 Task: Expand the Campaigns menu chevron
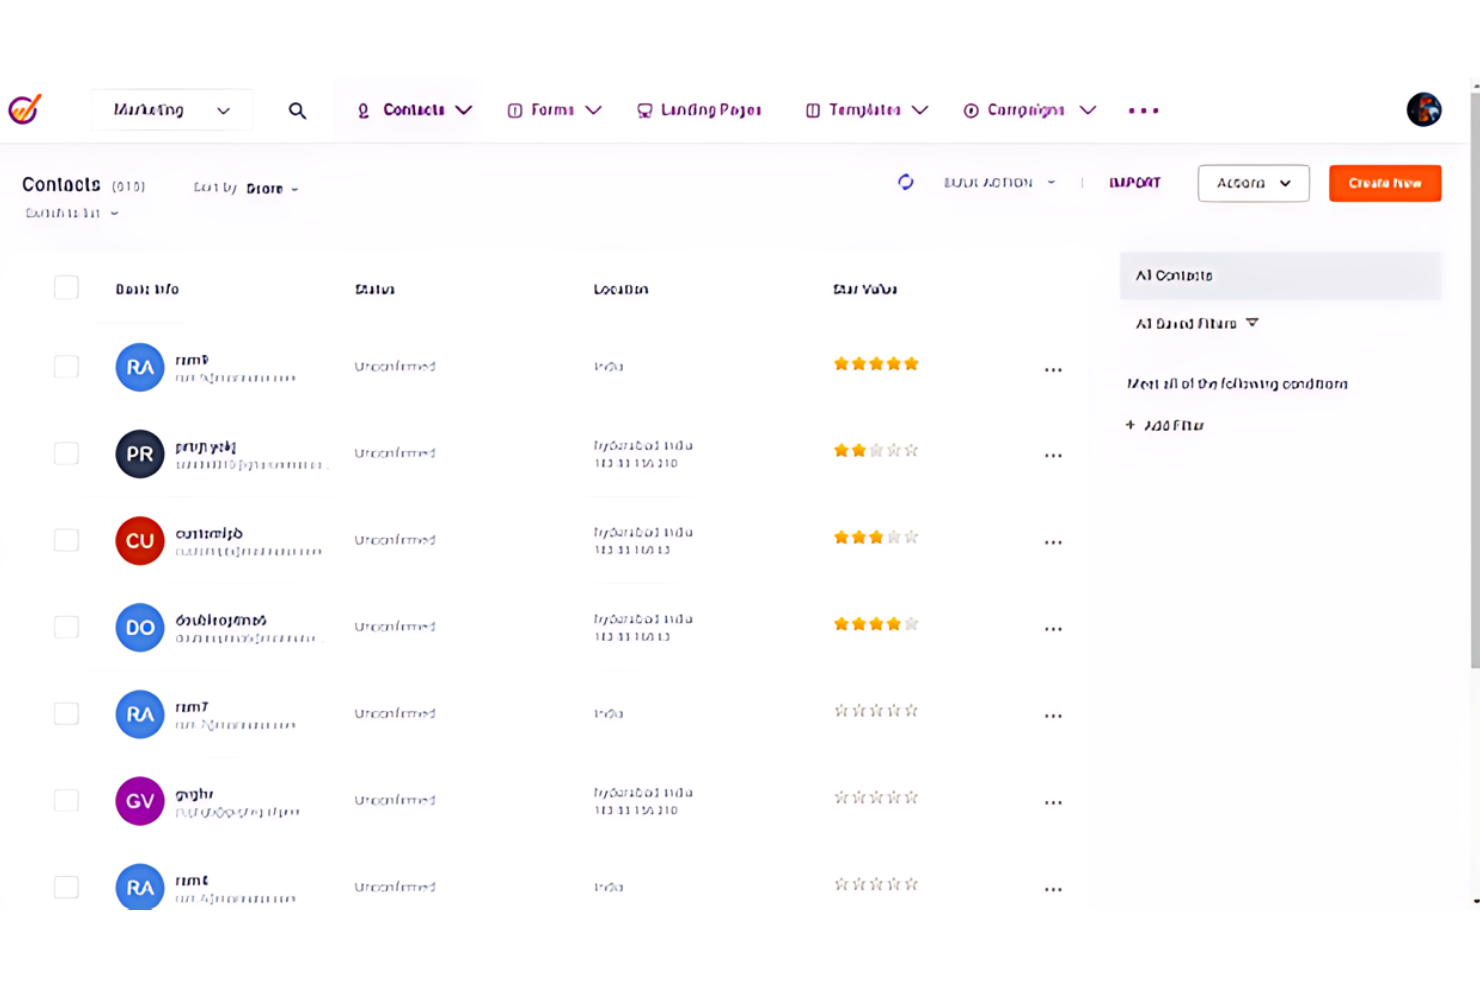pyautogui.click(x=1088, y=110)
